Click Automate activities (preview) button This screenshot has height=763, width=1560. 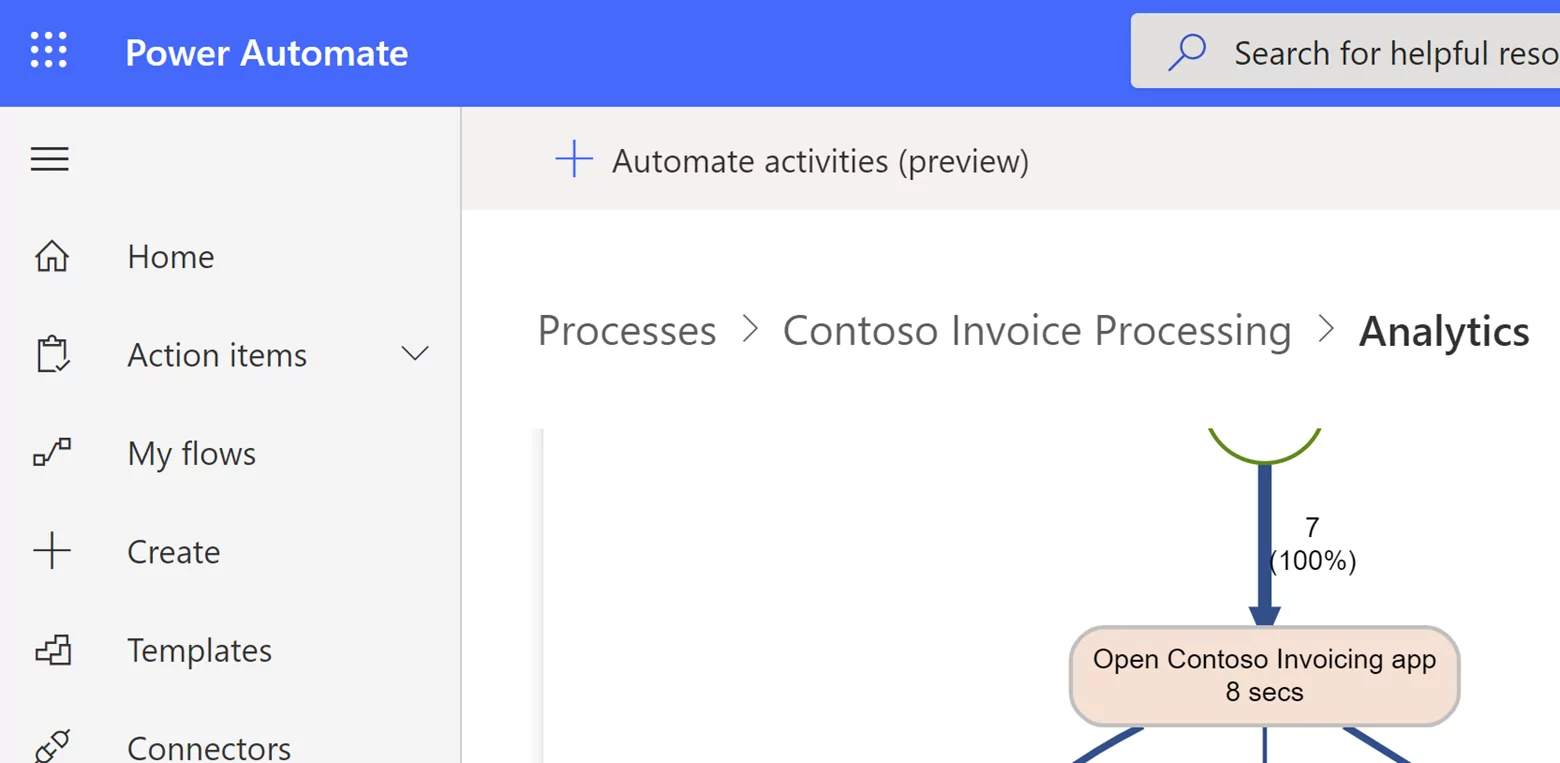[x=792, y=160]
